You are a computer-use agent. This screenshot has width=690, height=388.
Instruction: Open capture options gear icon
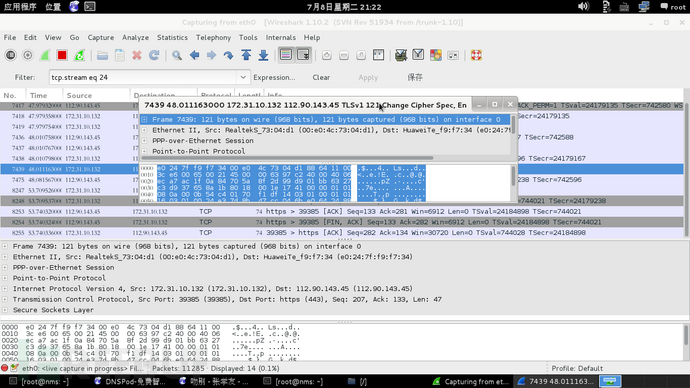pos(28,55)
